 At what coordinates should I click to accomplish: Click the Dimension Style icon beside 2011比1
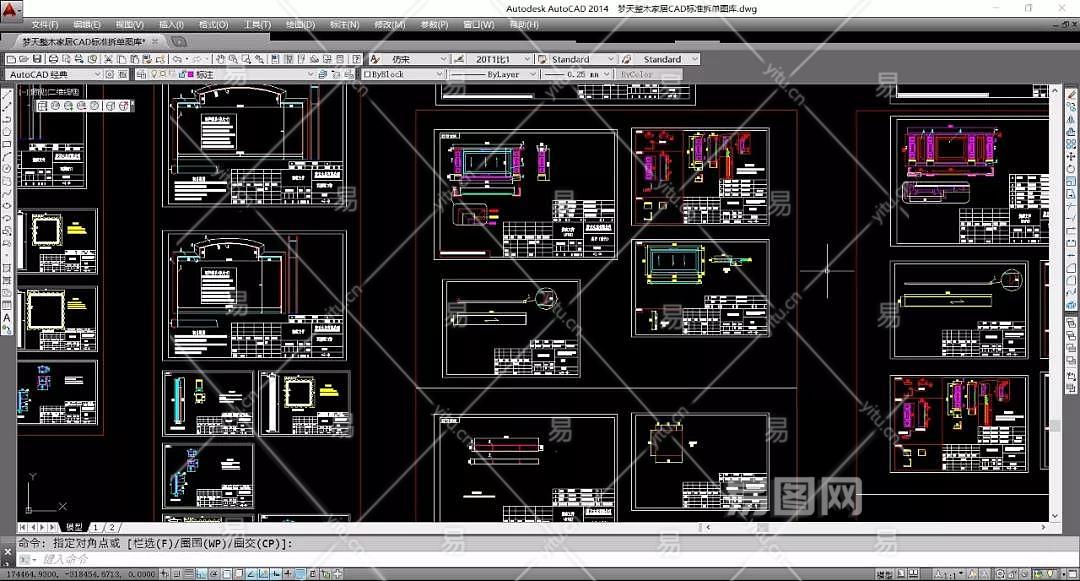point(459,59)
